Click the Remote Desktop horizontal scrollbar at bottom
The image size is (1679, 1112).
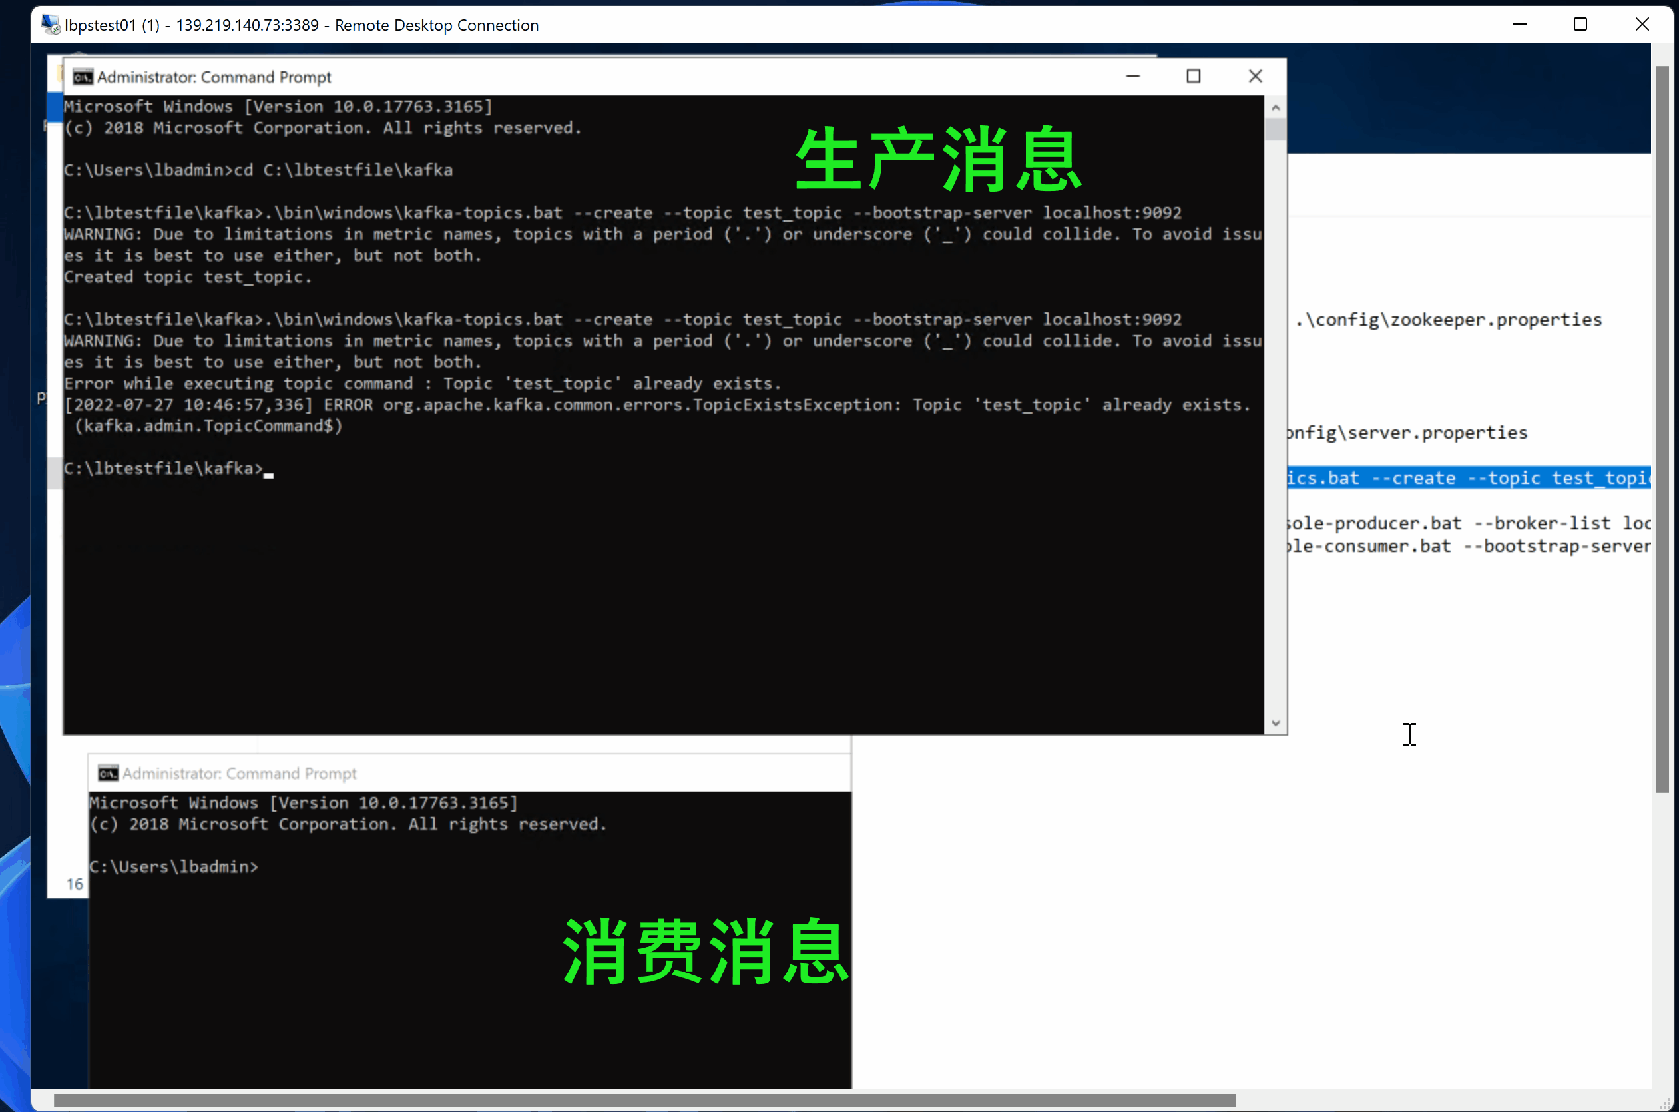coord(644,1100)
